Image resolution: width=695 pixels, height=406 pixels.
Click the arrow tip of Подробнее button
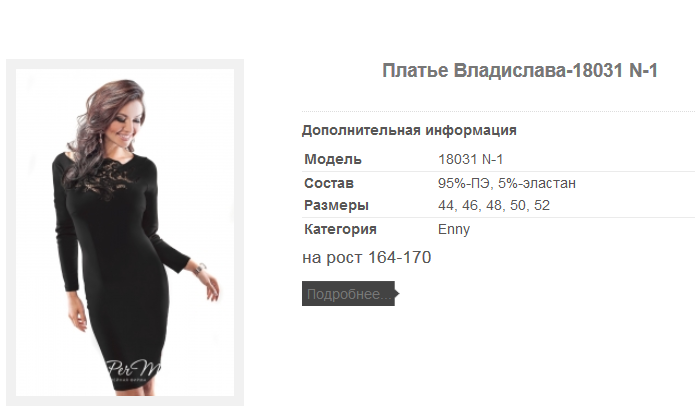(397, 293)
